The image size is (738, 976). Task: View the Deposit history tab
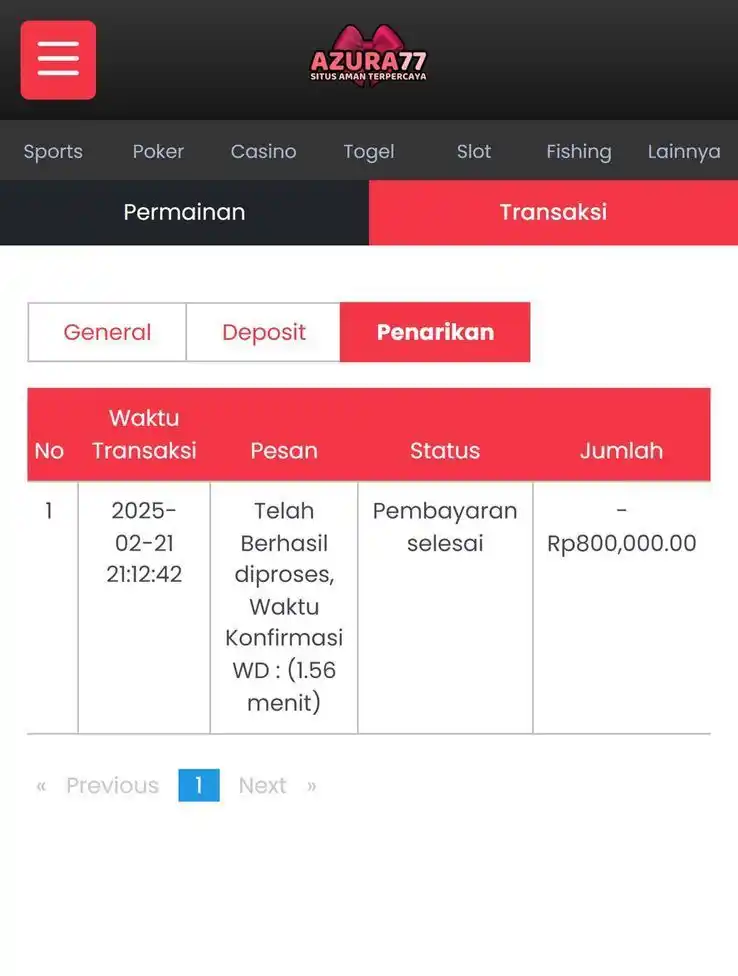point(264,332)
